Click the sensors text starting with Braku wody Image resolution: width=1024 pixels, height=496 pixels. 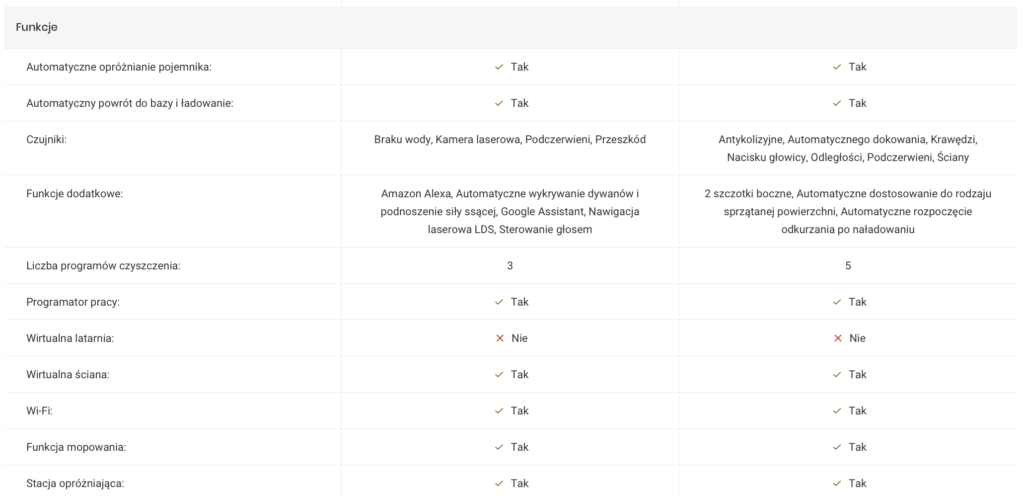pos(510,139)
